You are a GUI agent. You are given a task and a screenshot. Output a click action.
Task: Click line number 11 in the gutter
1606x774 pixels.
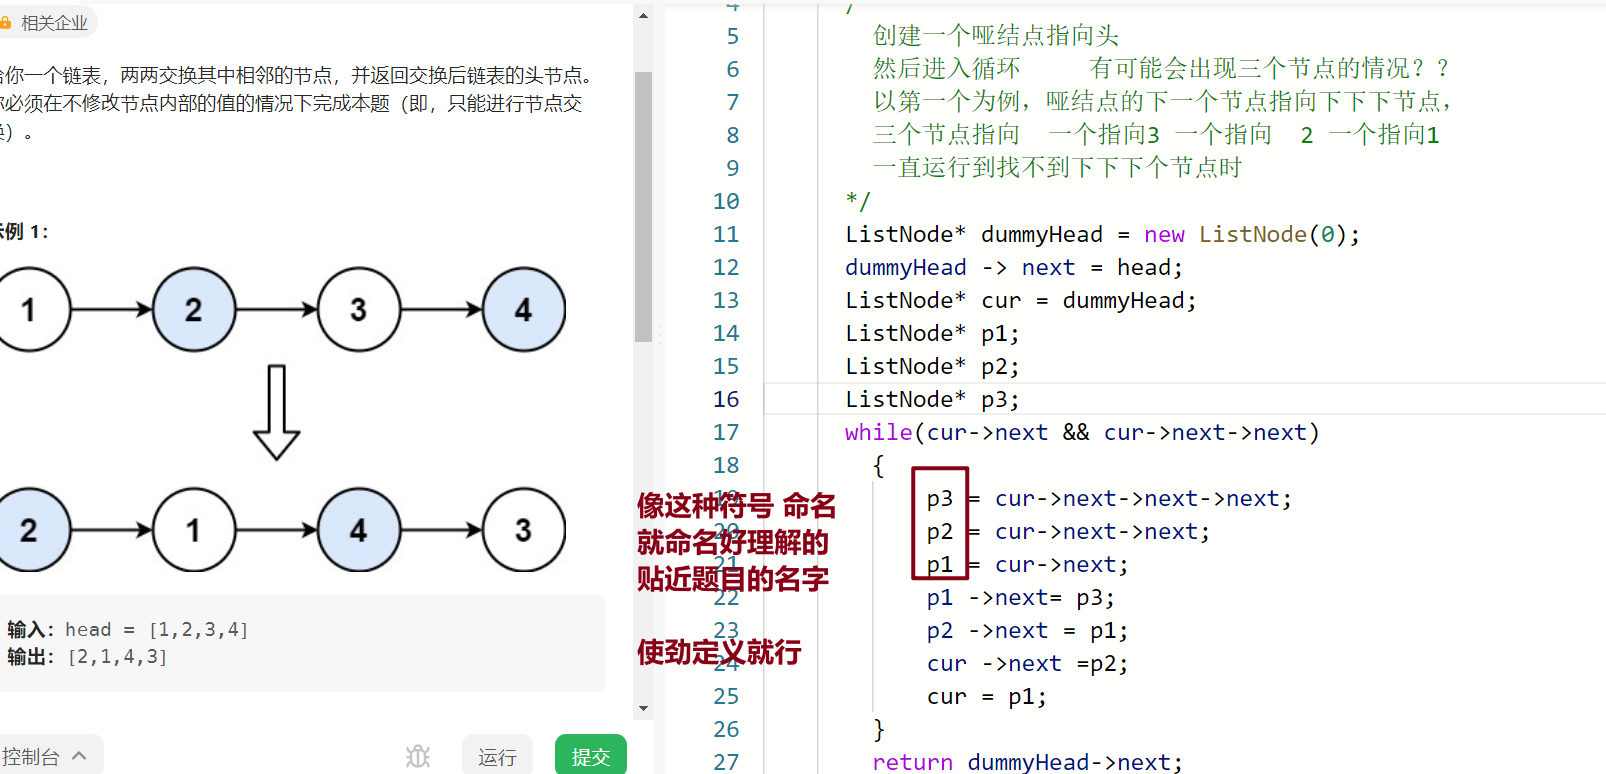726,234
